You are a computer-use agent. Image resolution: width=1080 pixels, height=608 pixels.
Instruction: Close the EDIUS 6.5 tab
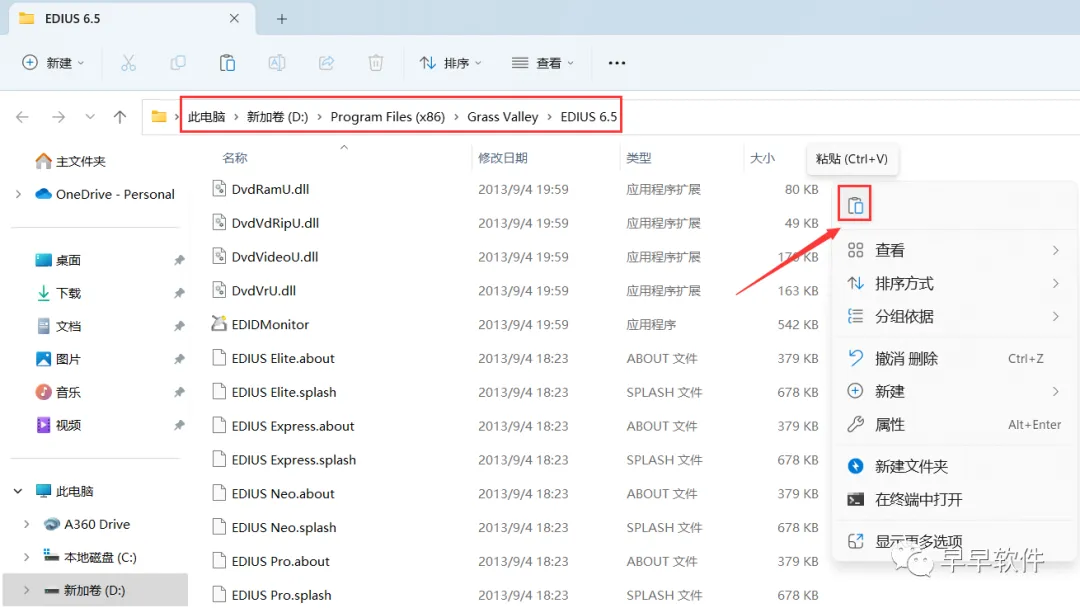234,19
